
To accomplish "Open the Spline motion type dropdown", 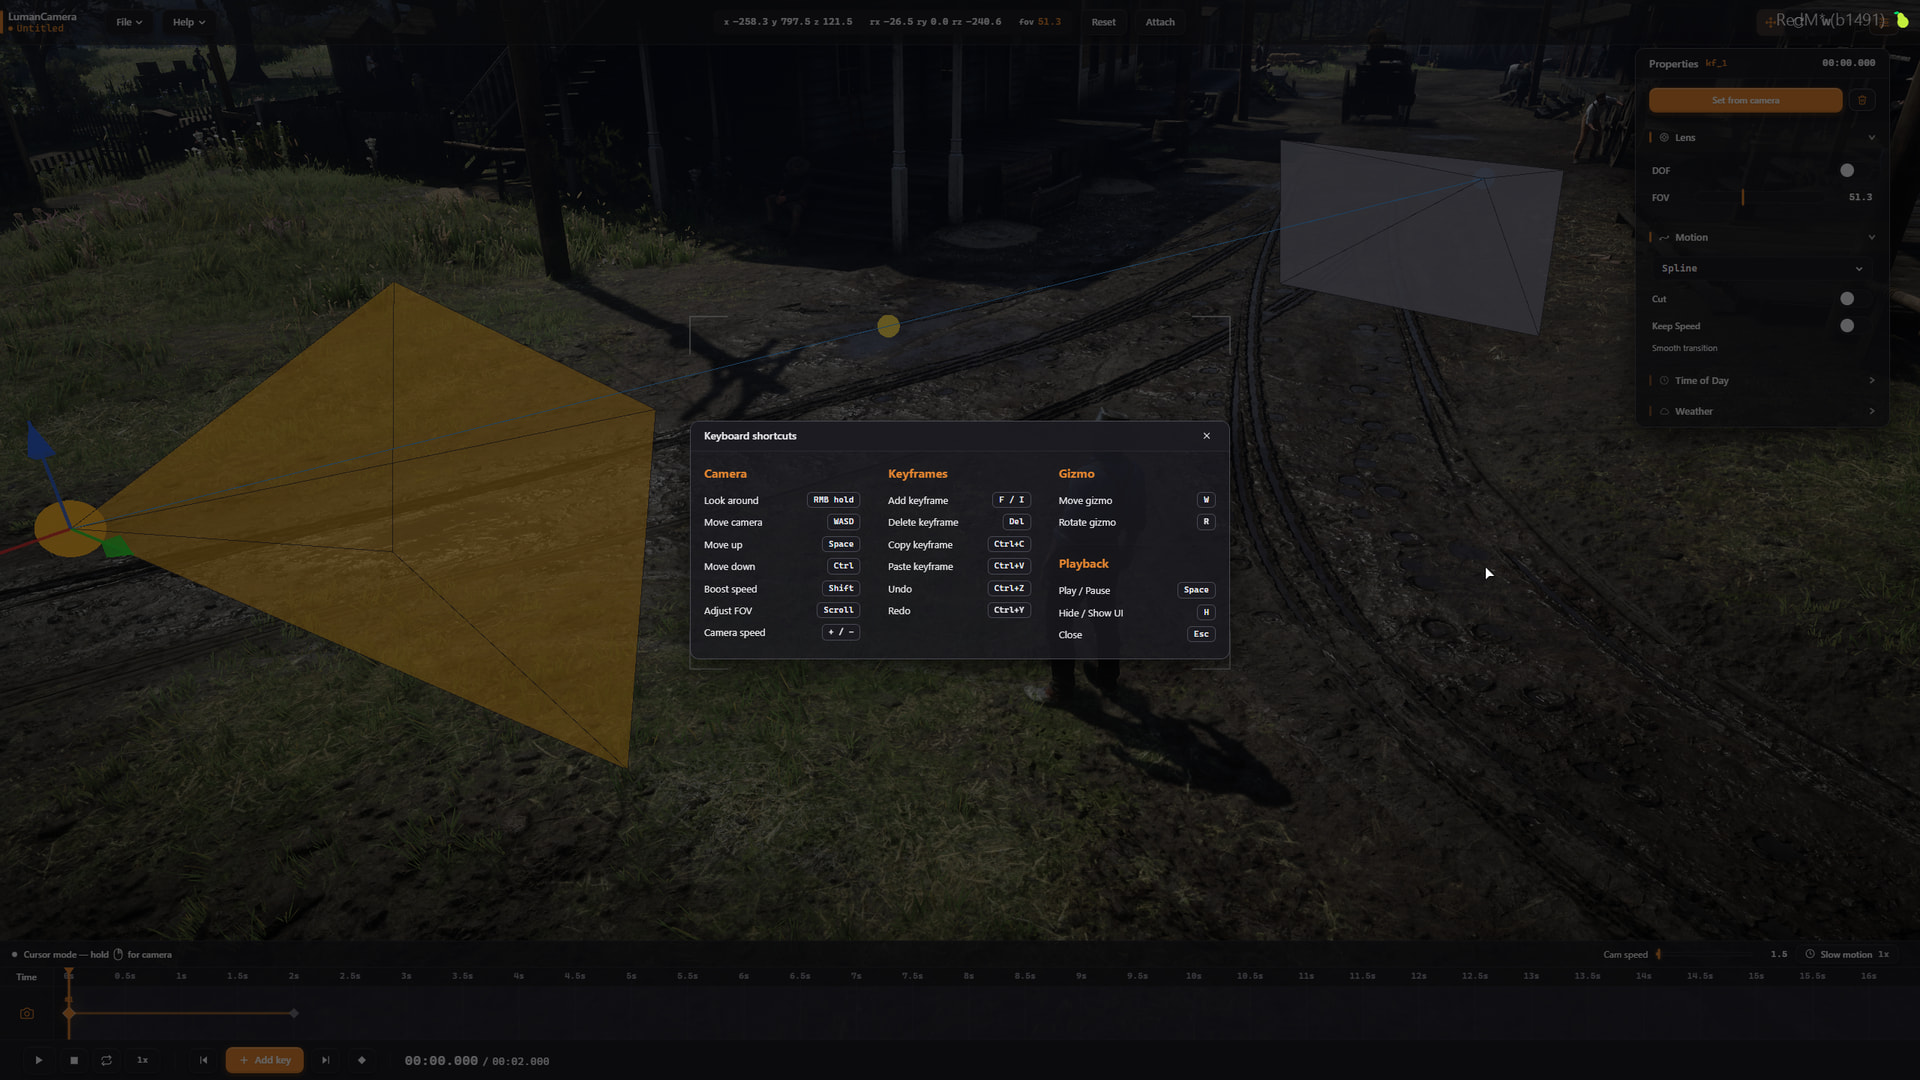I will (x=1762, y=268).
